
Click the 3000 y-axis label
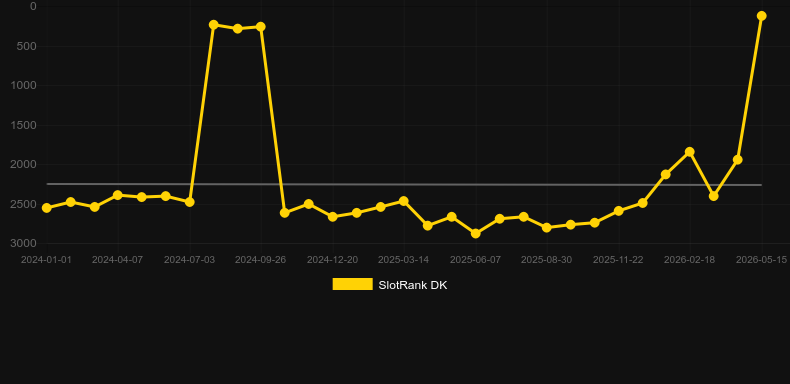[24, 243]
